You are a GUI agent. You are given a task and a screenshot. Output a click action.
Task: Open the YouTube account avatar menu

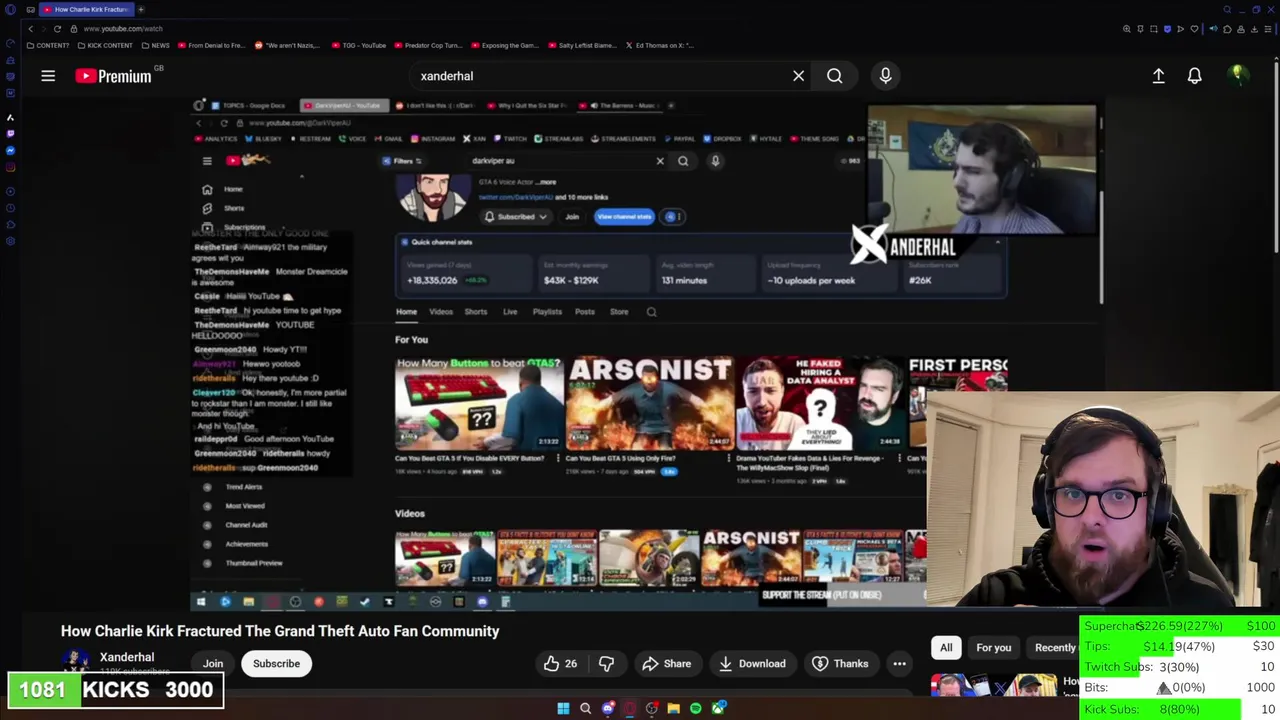1237,75
